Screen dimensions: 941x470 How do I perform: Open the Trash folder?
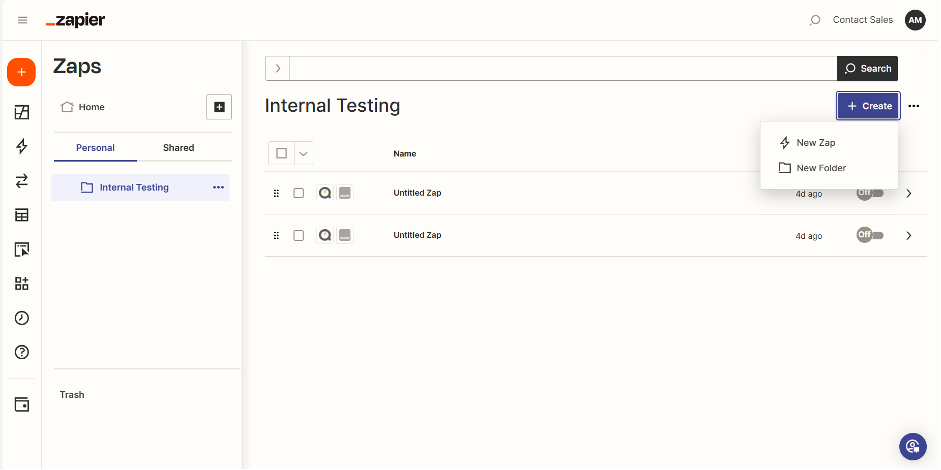(72, 395)
